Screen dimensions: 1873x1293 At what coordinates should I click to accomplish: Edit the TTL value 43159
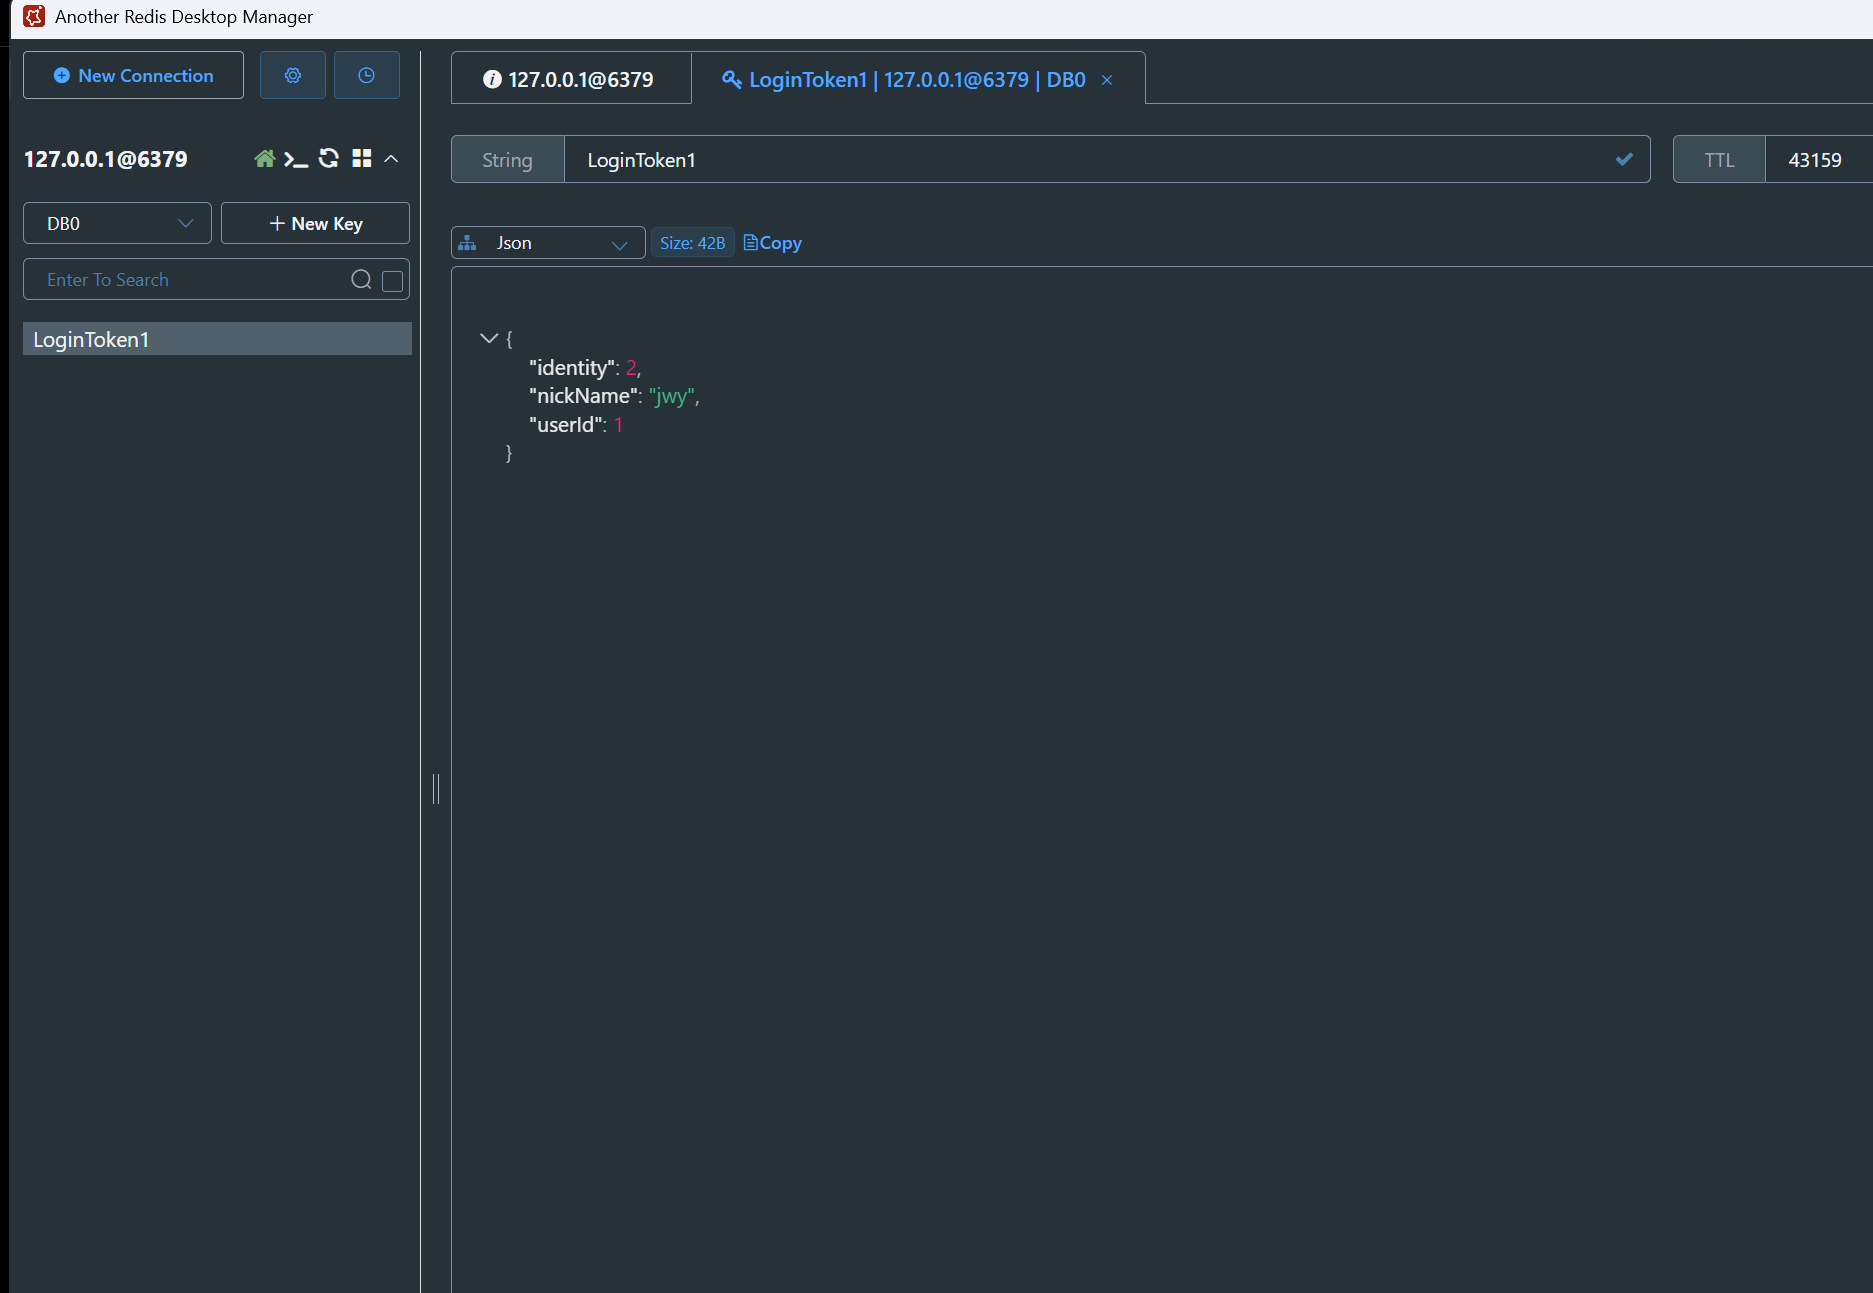click(x=1818, y=160)
